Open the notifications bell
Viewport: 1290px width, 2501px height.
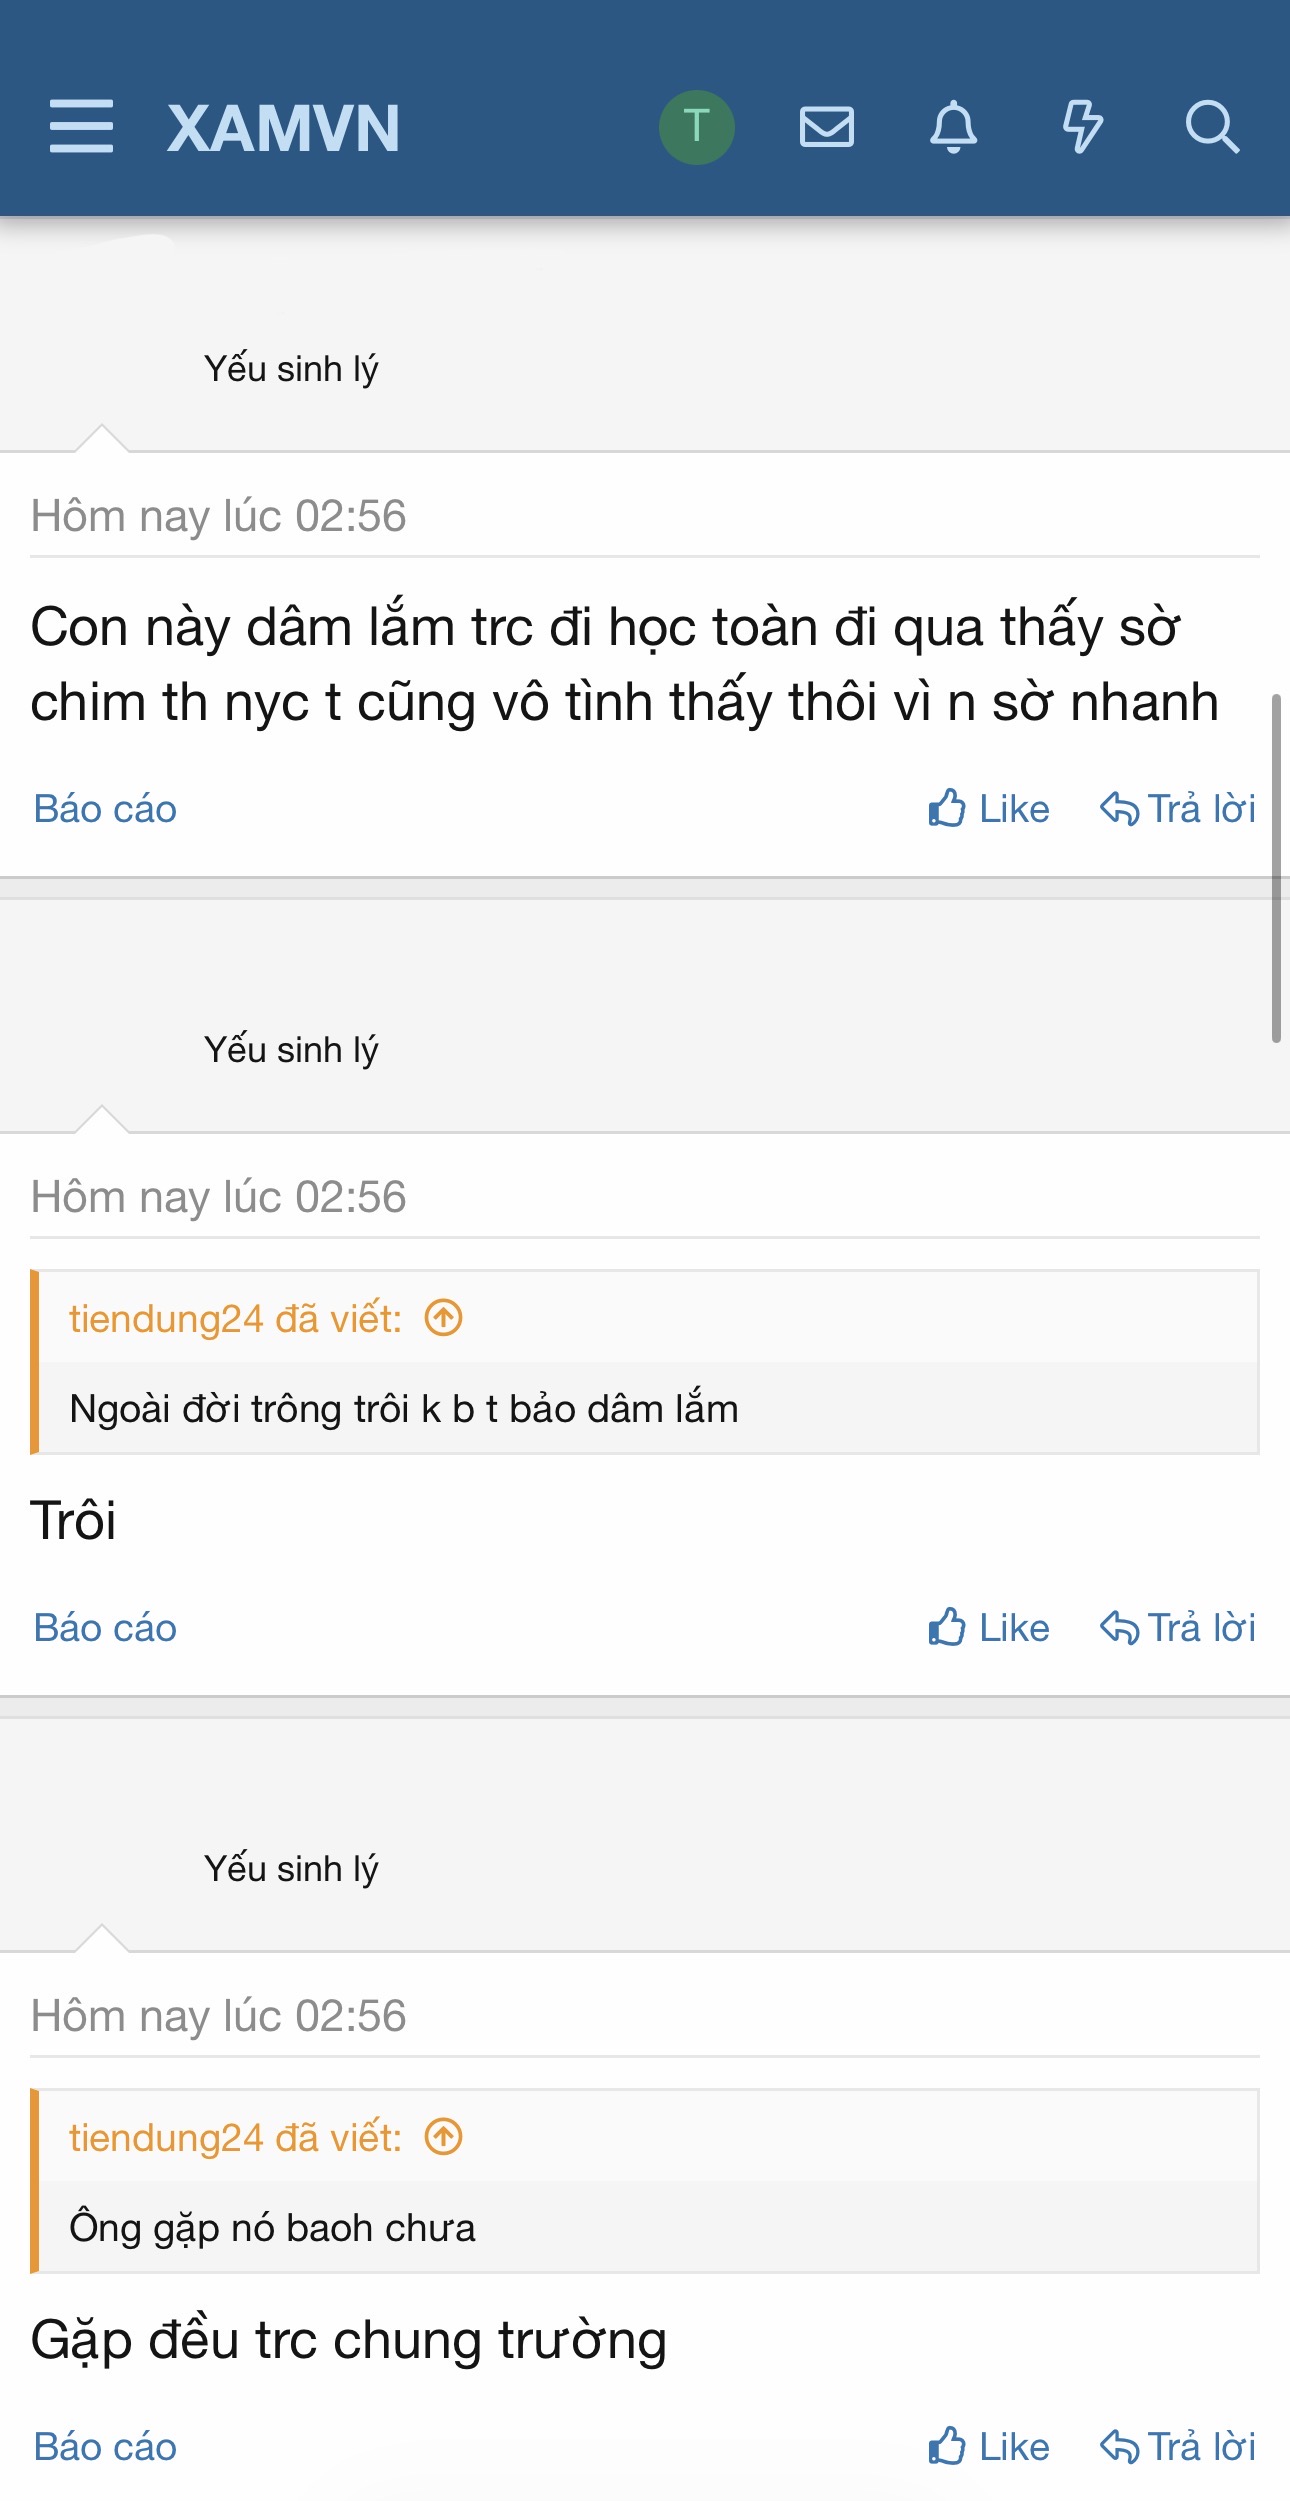click(x=953, y=127)
